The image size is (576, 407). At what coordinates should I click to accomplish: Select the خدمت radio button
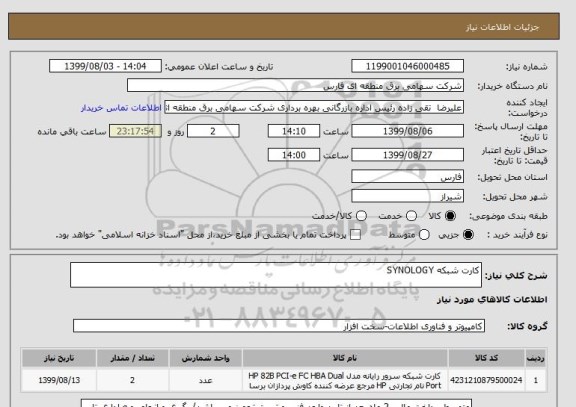click(411, 216)
